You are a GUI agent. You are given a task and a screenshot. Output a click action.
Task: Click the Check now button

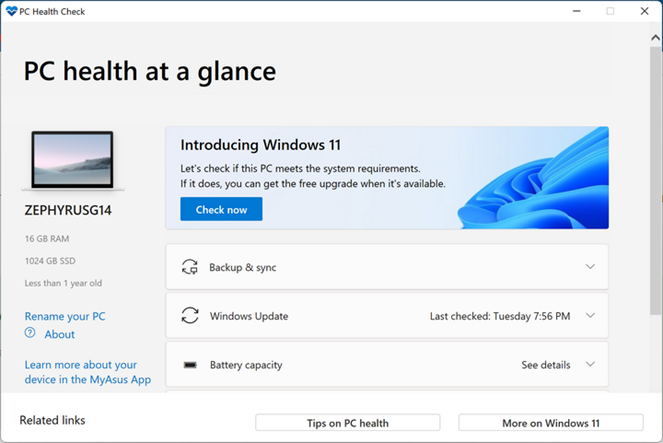pos(221,209)
